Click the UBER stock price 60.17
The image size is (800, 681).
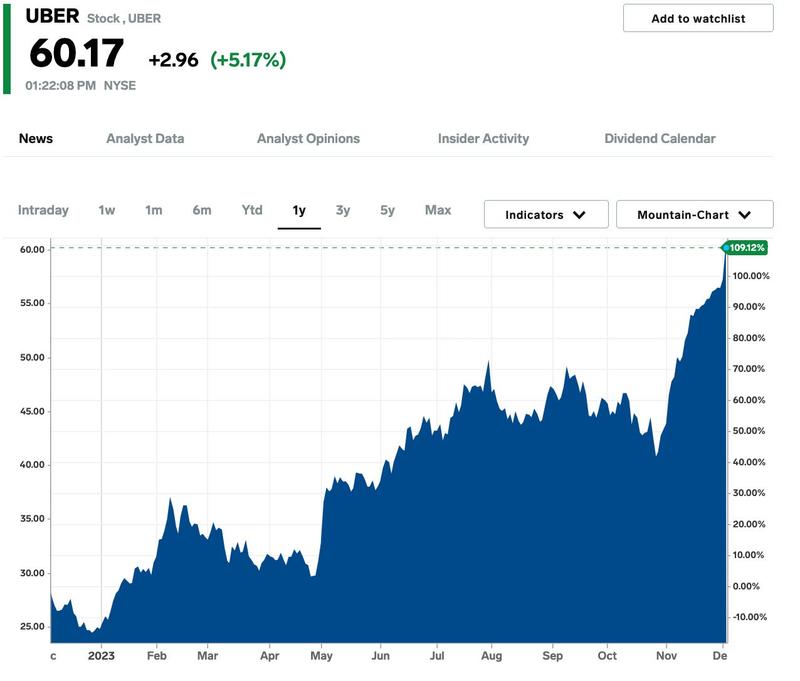(77, 53)
